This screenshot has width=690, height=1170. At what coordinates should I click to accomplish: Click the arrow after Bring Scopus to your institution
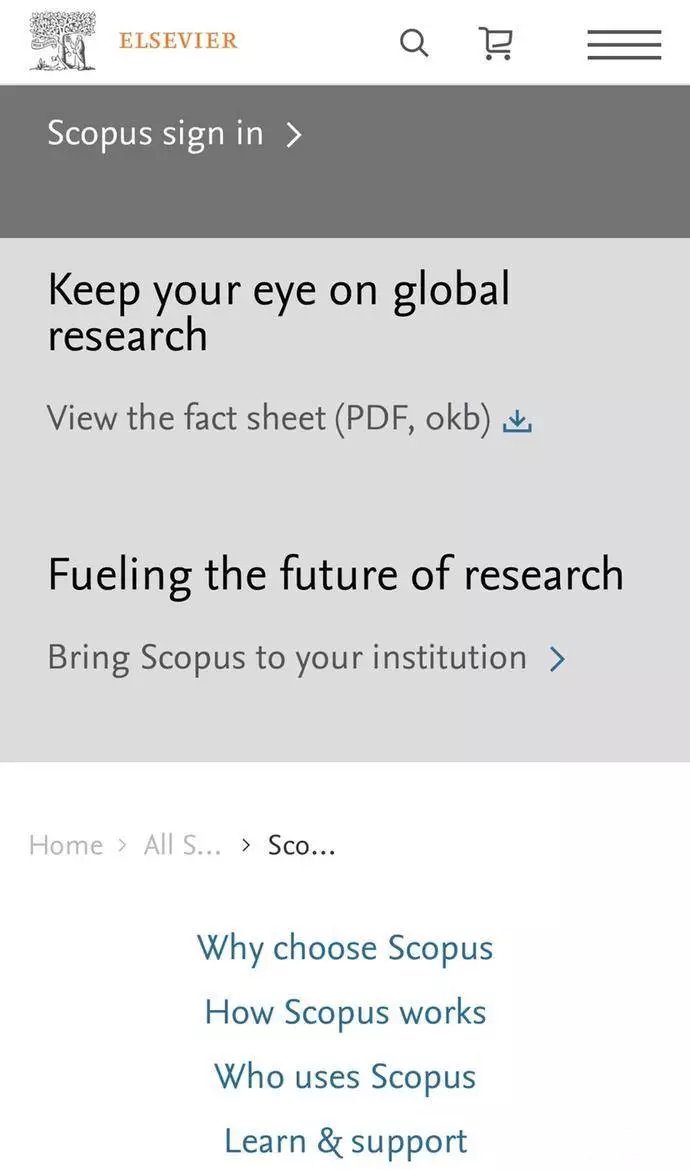pyautogui.click(x=557, y=659)
